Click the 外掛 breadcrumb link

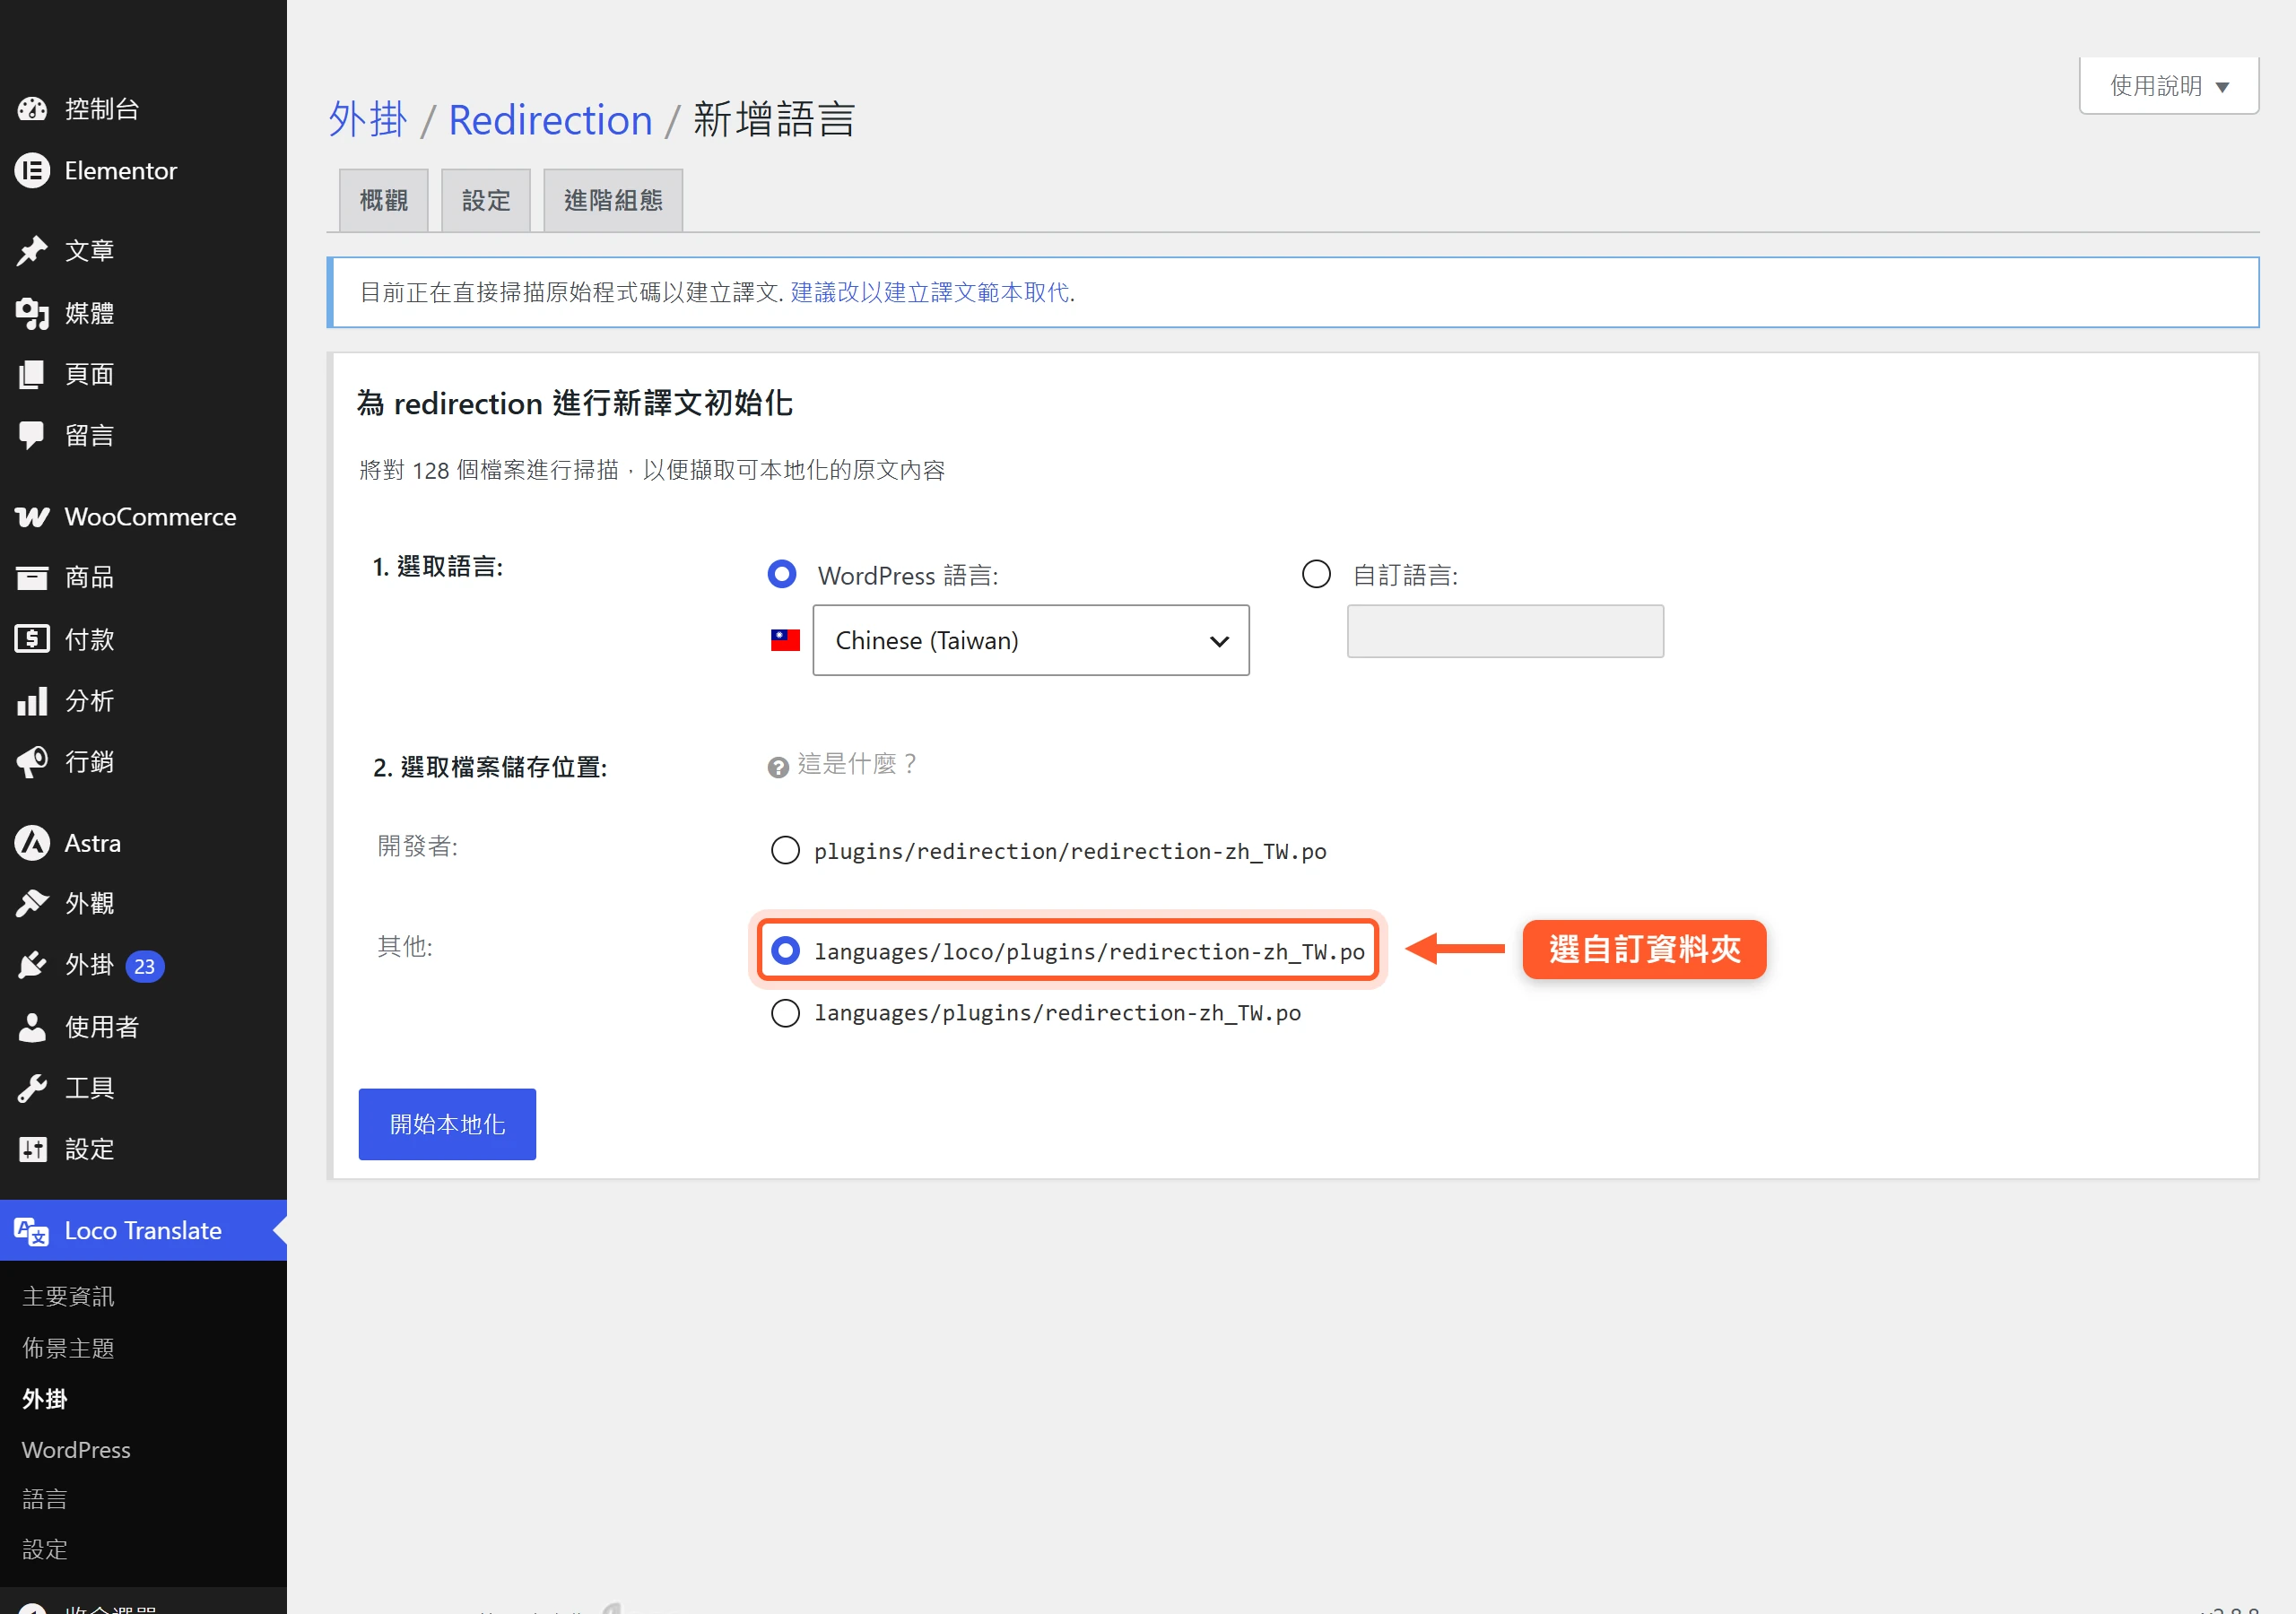[x=368, y=120]
